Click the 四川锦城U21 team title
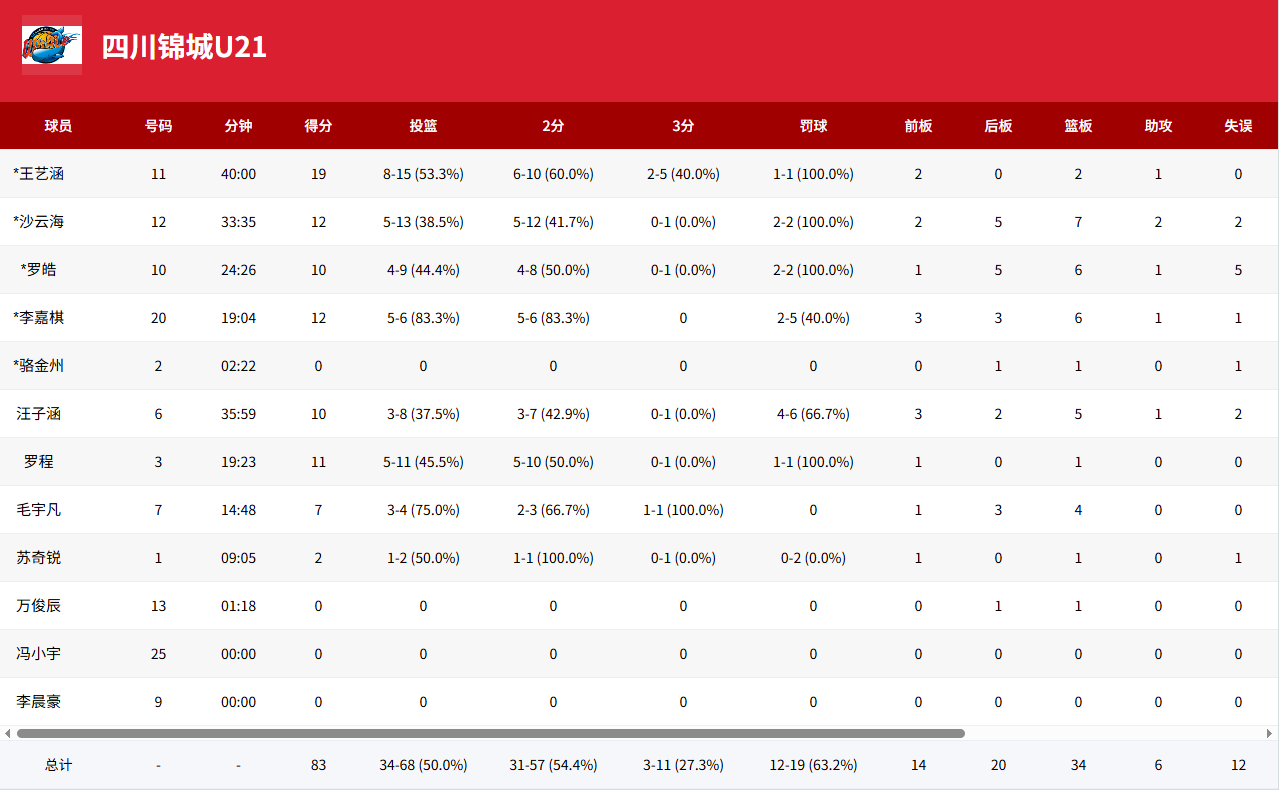1279x790 pixels. click(184, 47)
